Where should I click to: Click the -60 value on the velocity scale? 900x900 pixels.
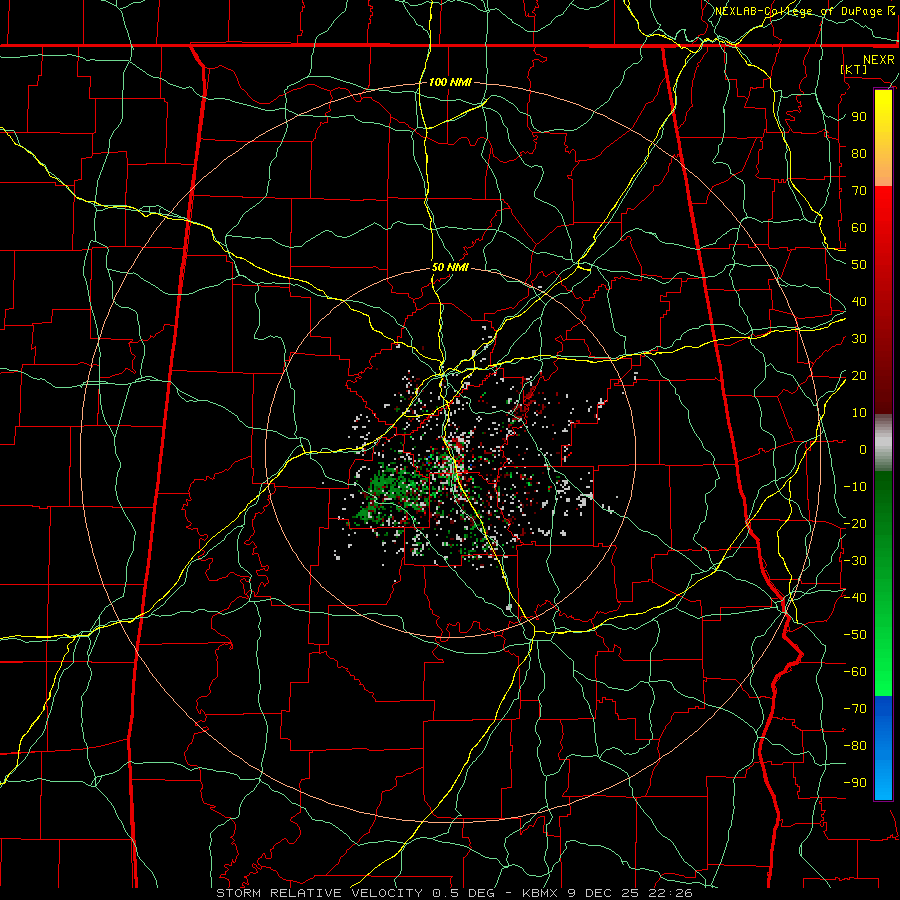point(855,672)
